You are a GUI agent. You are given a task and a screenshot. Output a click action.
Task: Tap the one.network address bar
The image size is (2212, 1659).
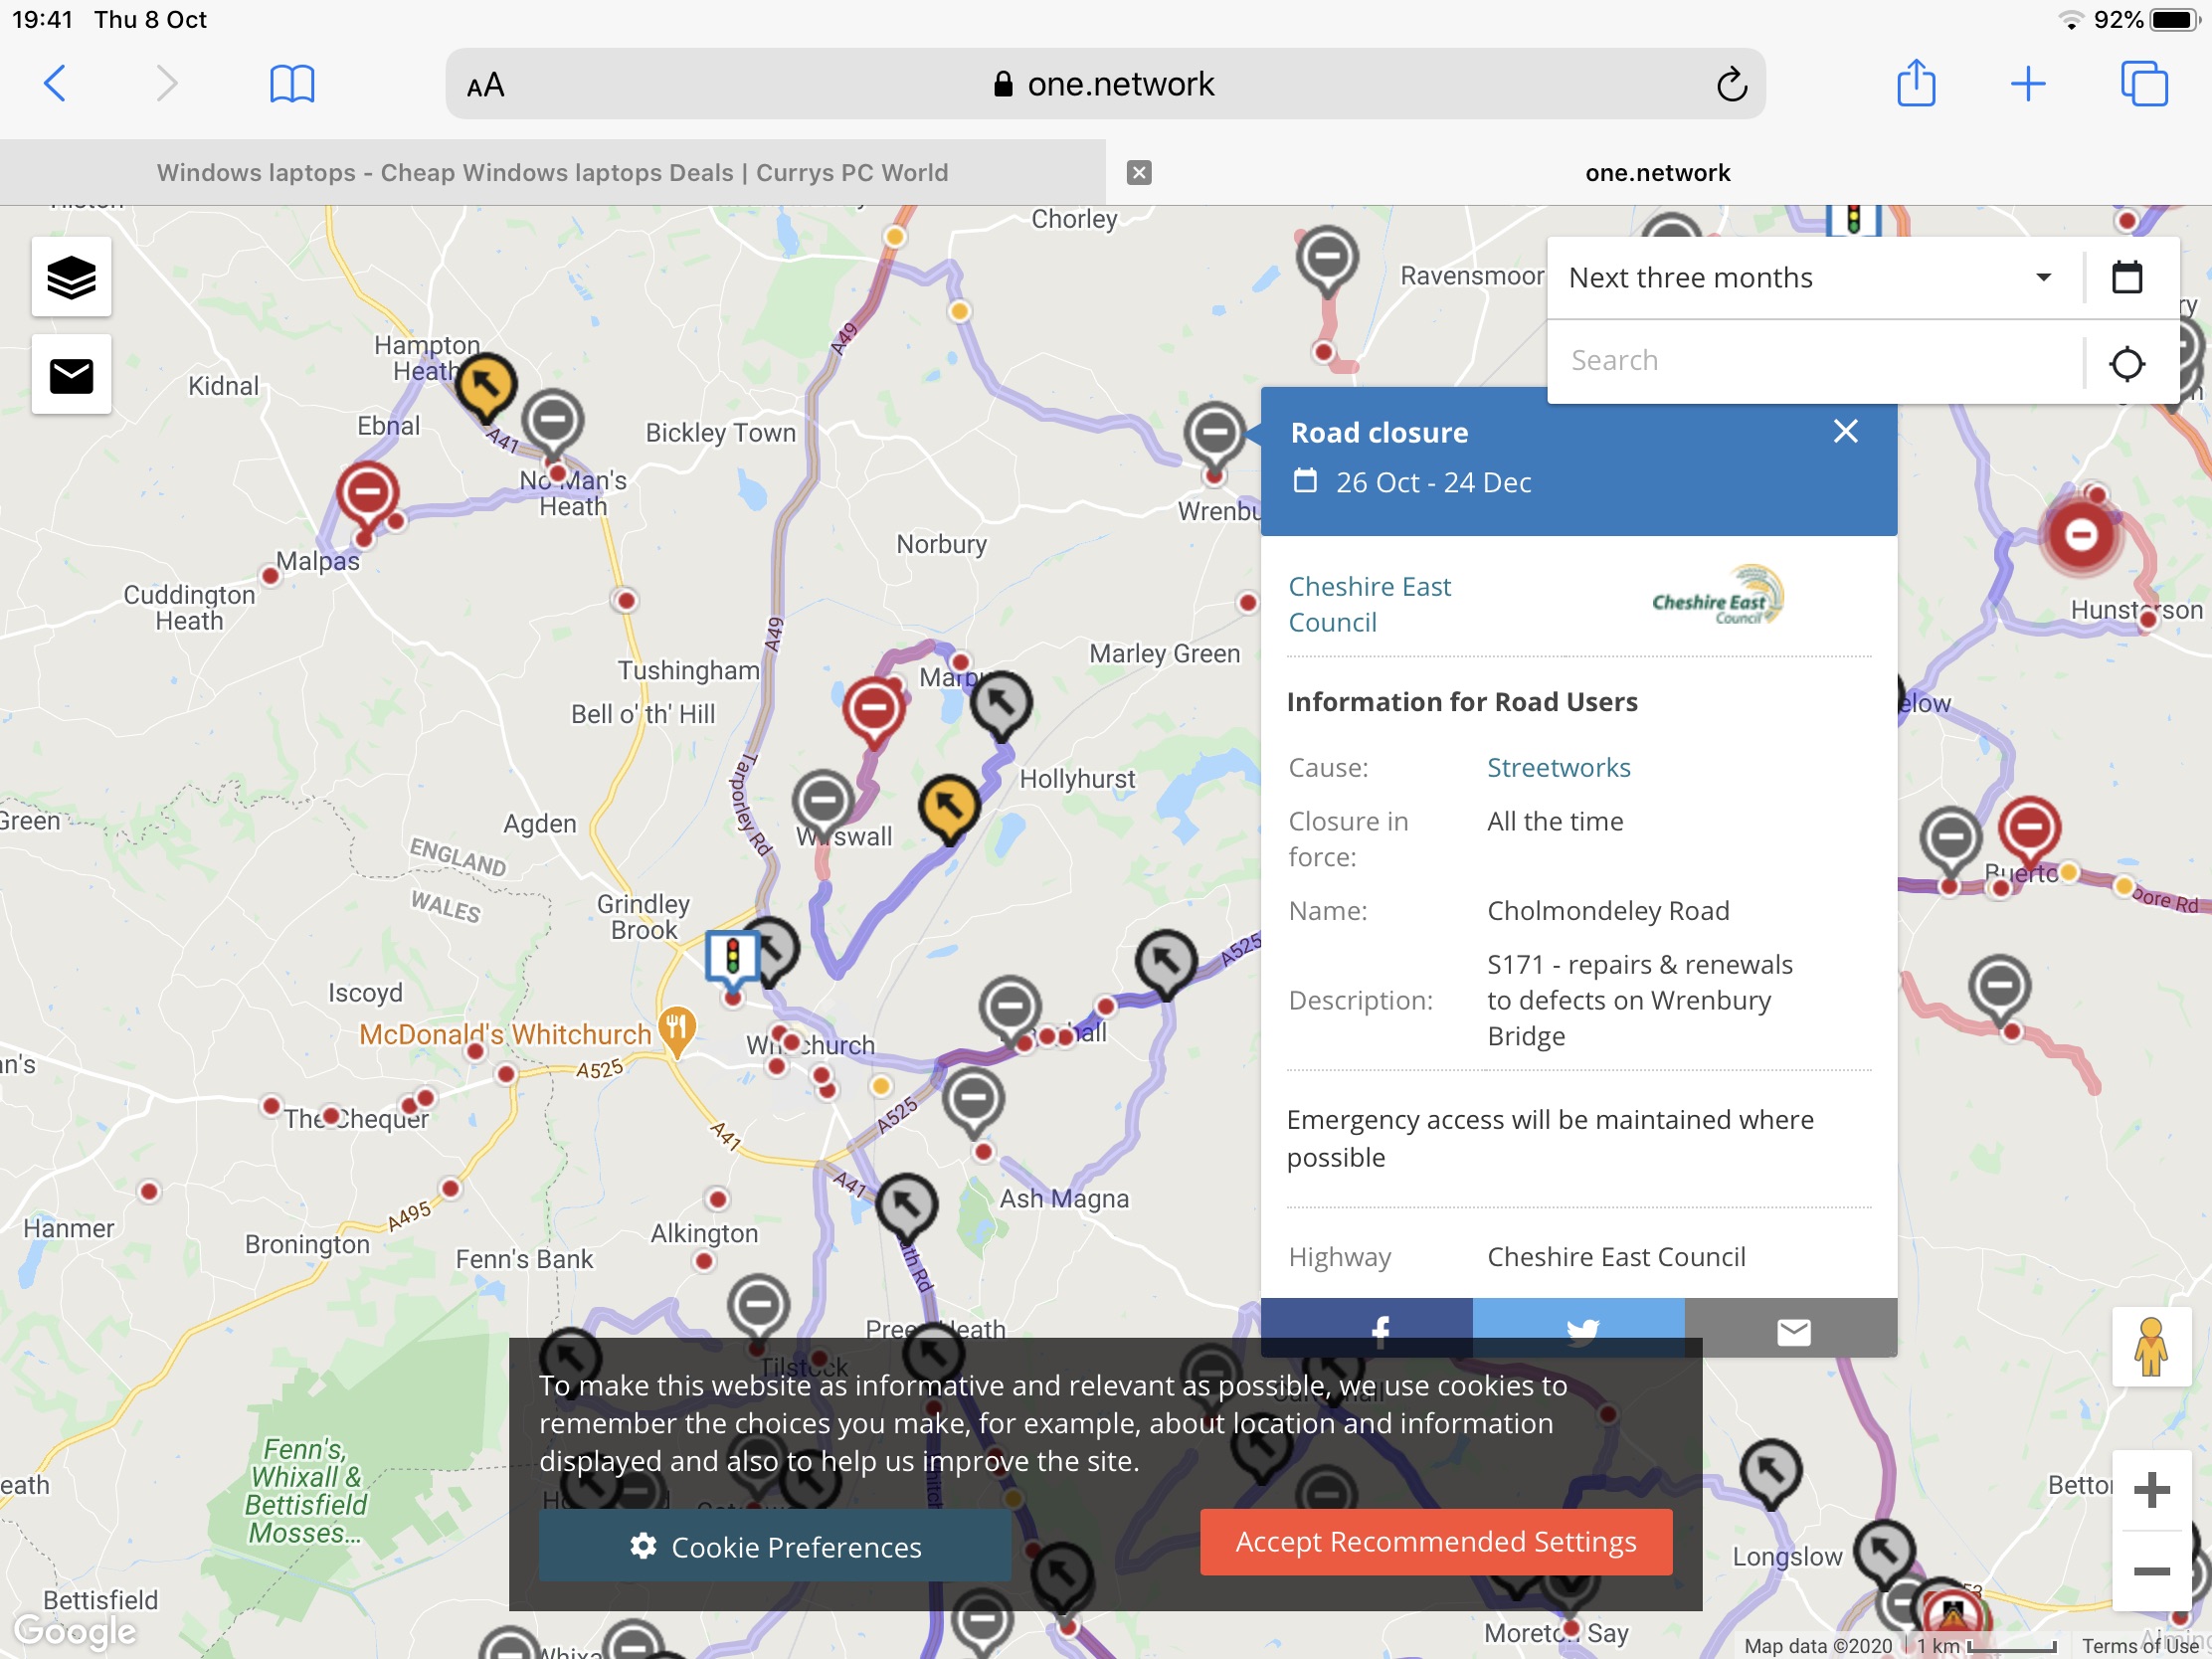click(x=1105, y=84)
